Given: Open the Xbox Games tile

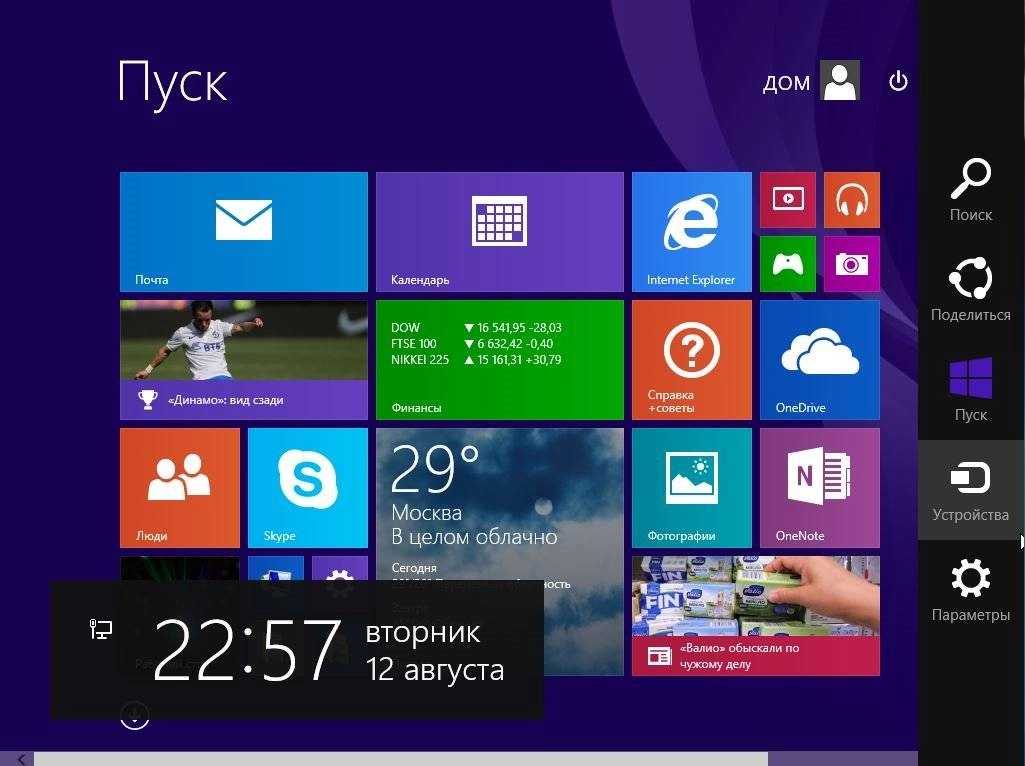Looking at the screenshot, I should coord(788,263).
